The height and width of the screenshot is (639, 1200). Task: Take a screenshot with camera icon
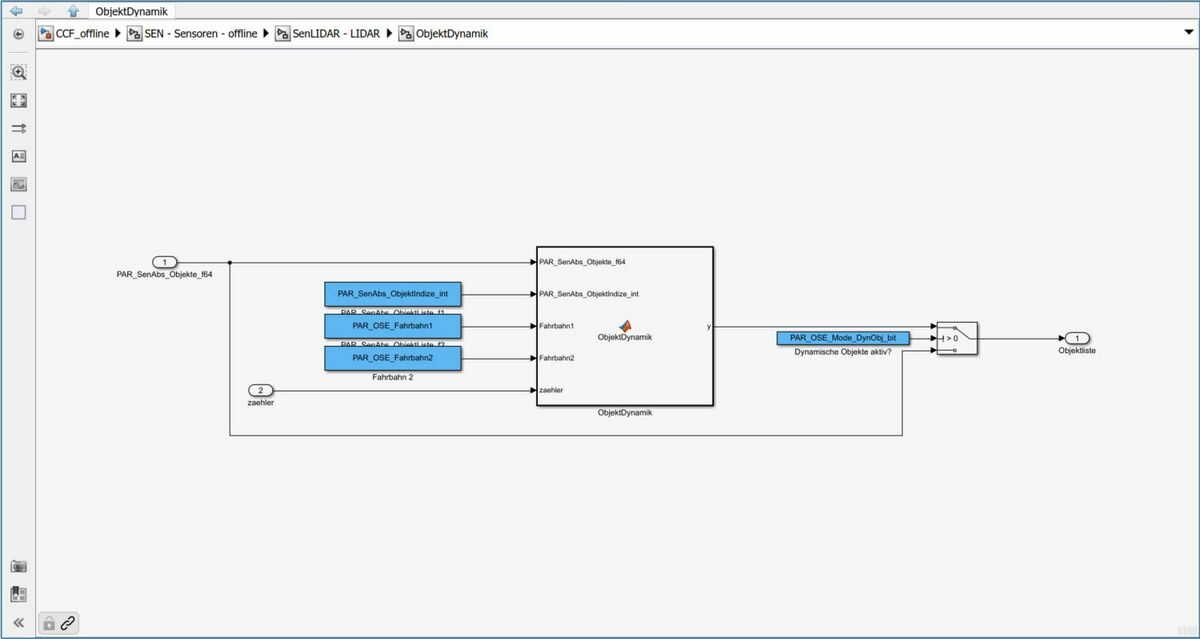click(x=18, y=566)
